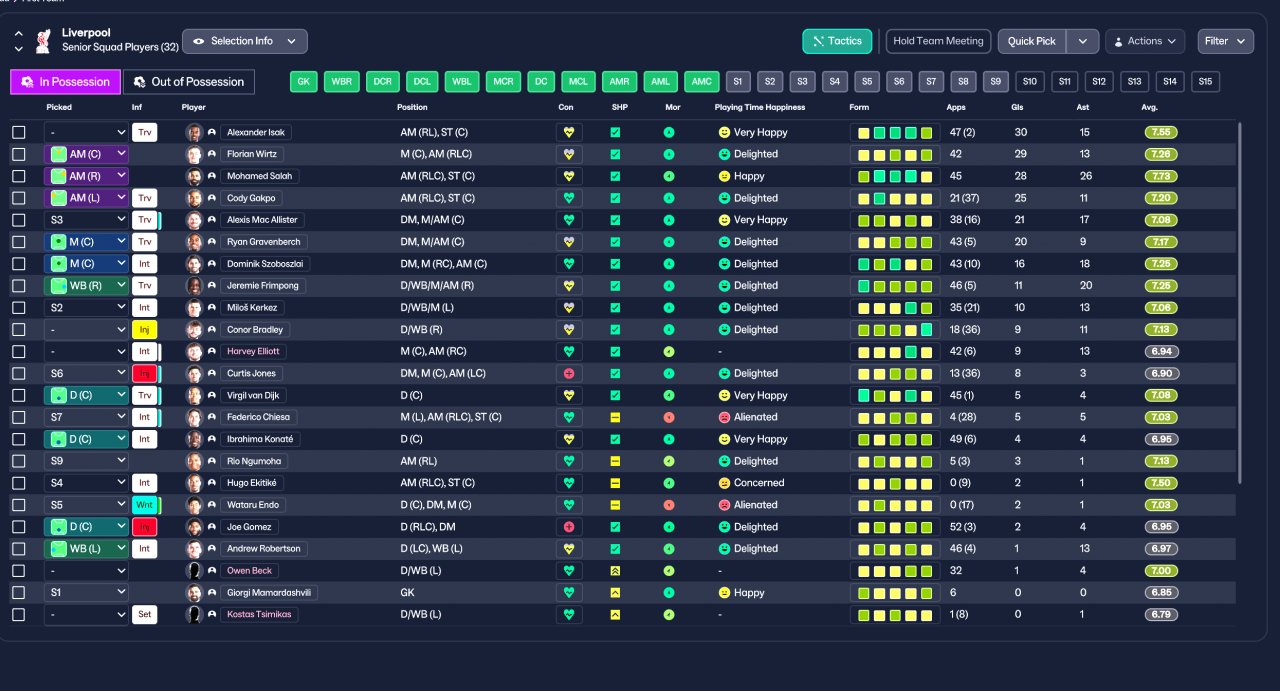Click Alexander Isak's Trv status icon

tap(144, 132)
